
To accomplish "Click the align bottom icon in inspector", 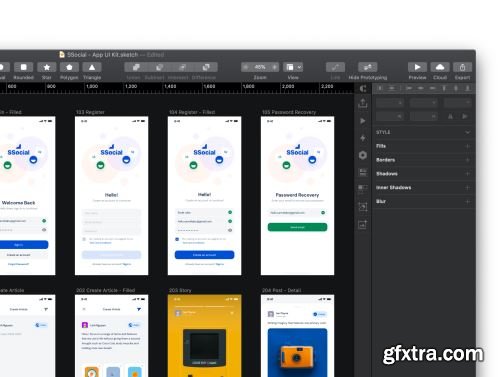I will coord(468,88).
